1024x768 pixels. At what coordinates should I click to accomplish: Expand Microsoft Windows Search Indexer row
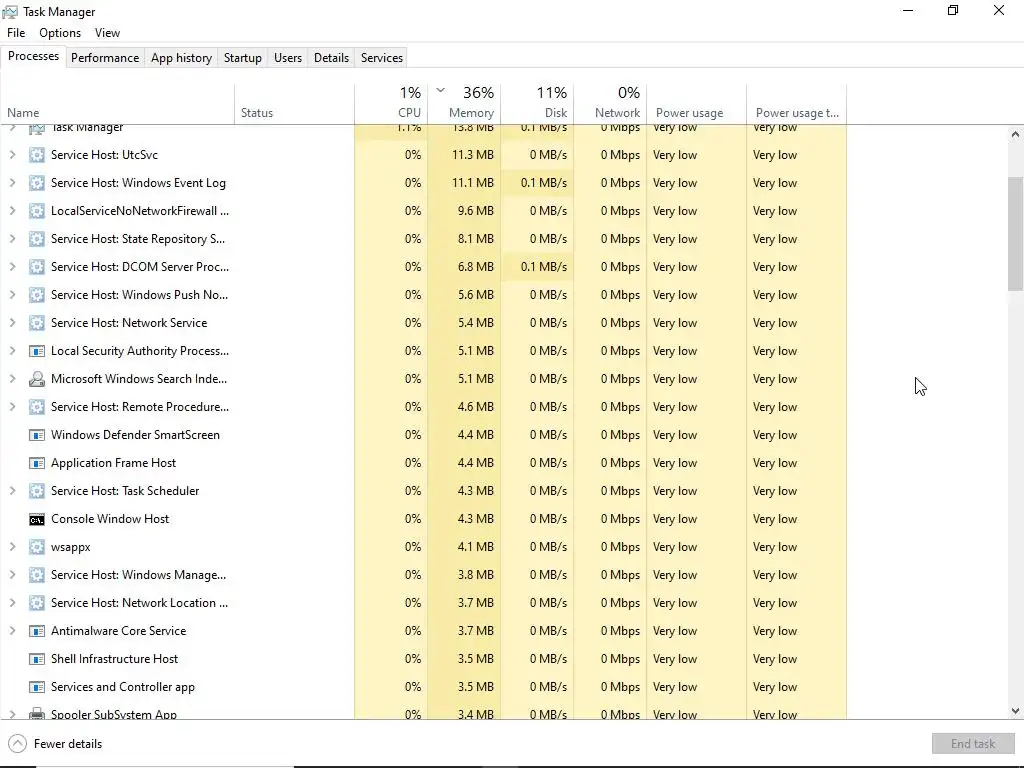point(12,379)
